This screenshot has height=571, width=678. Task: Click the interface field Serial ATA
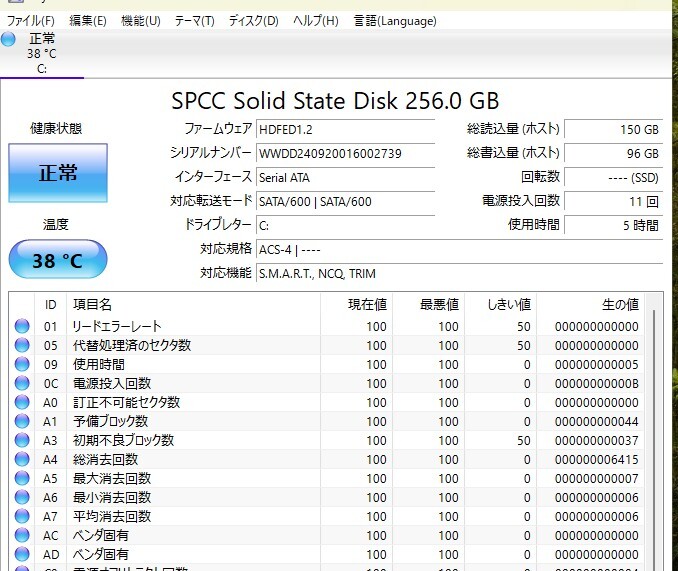(x=345, y=178)
